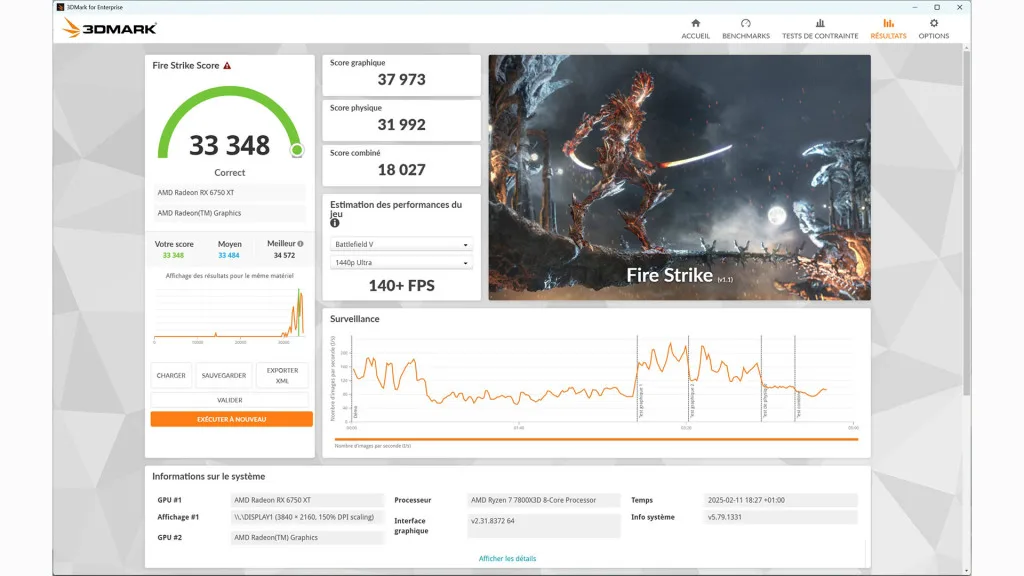
Task: Expand Afficher les détails in system information
Action: [508, 558]
